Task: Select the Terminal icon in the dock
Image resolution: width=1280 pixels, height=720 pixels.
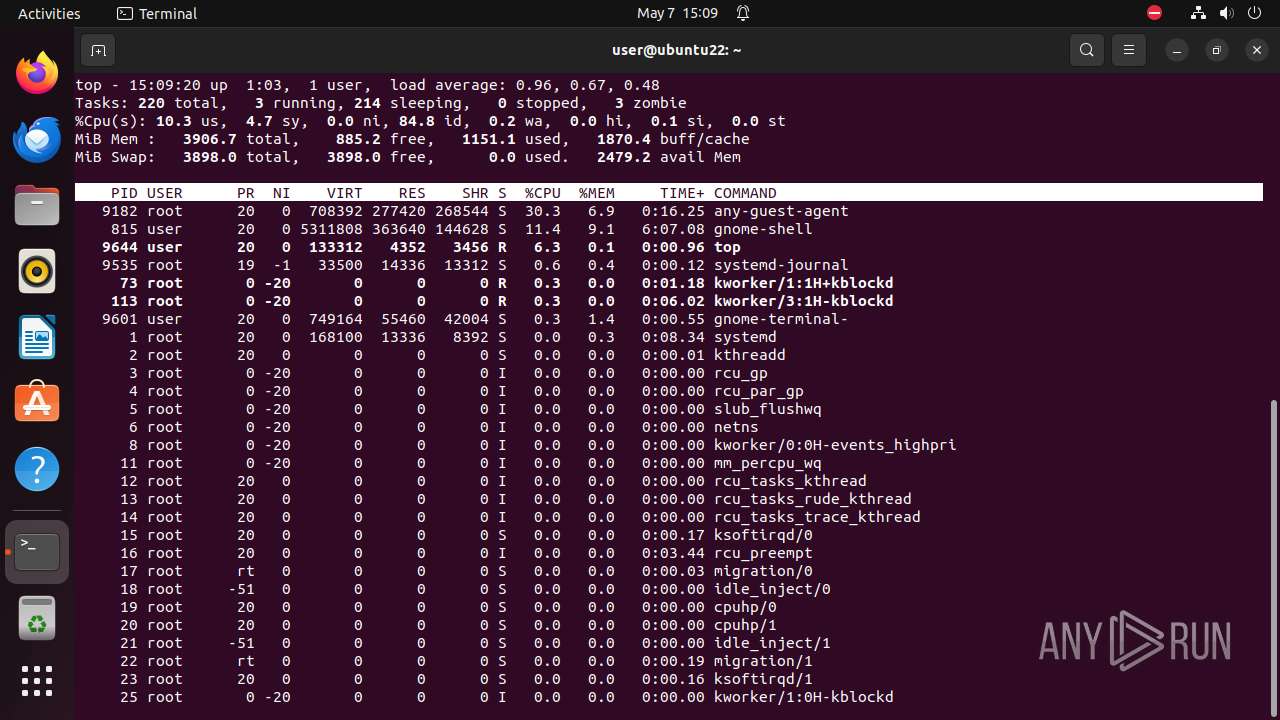Action: click(x=37, y=551)
